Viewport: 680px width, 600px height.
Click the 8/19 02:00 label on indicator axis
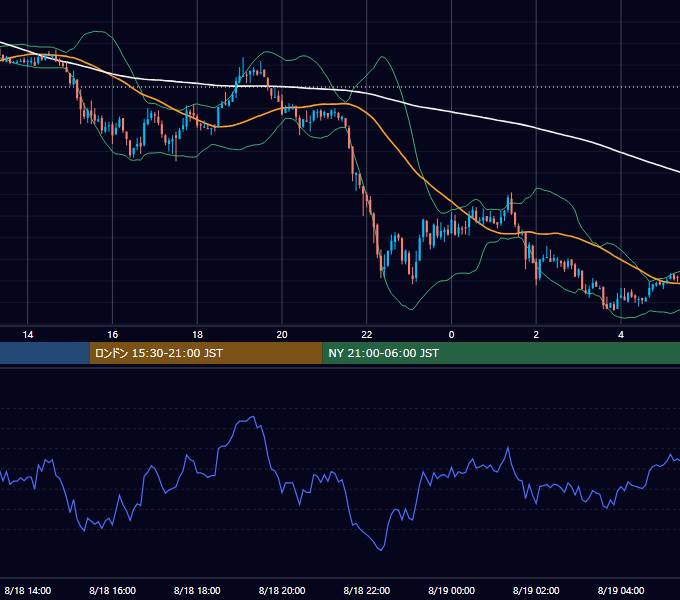(x=536, y=590)
